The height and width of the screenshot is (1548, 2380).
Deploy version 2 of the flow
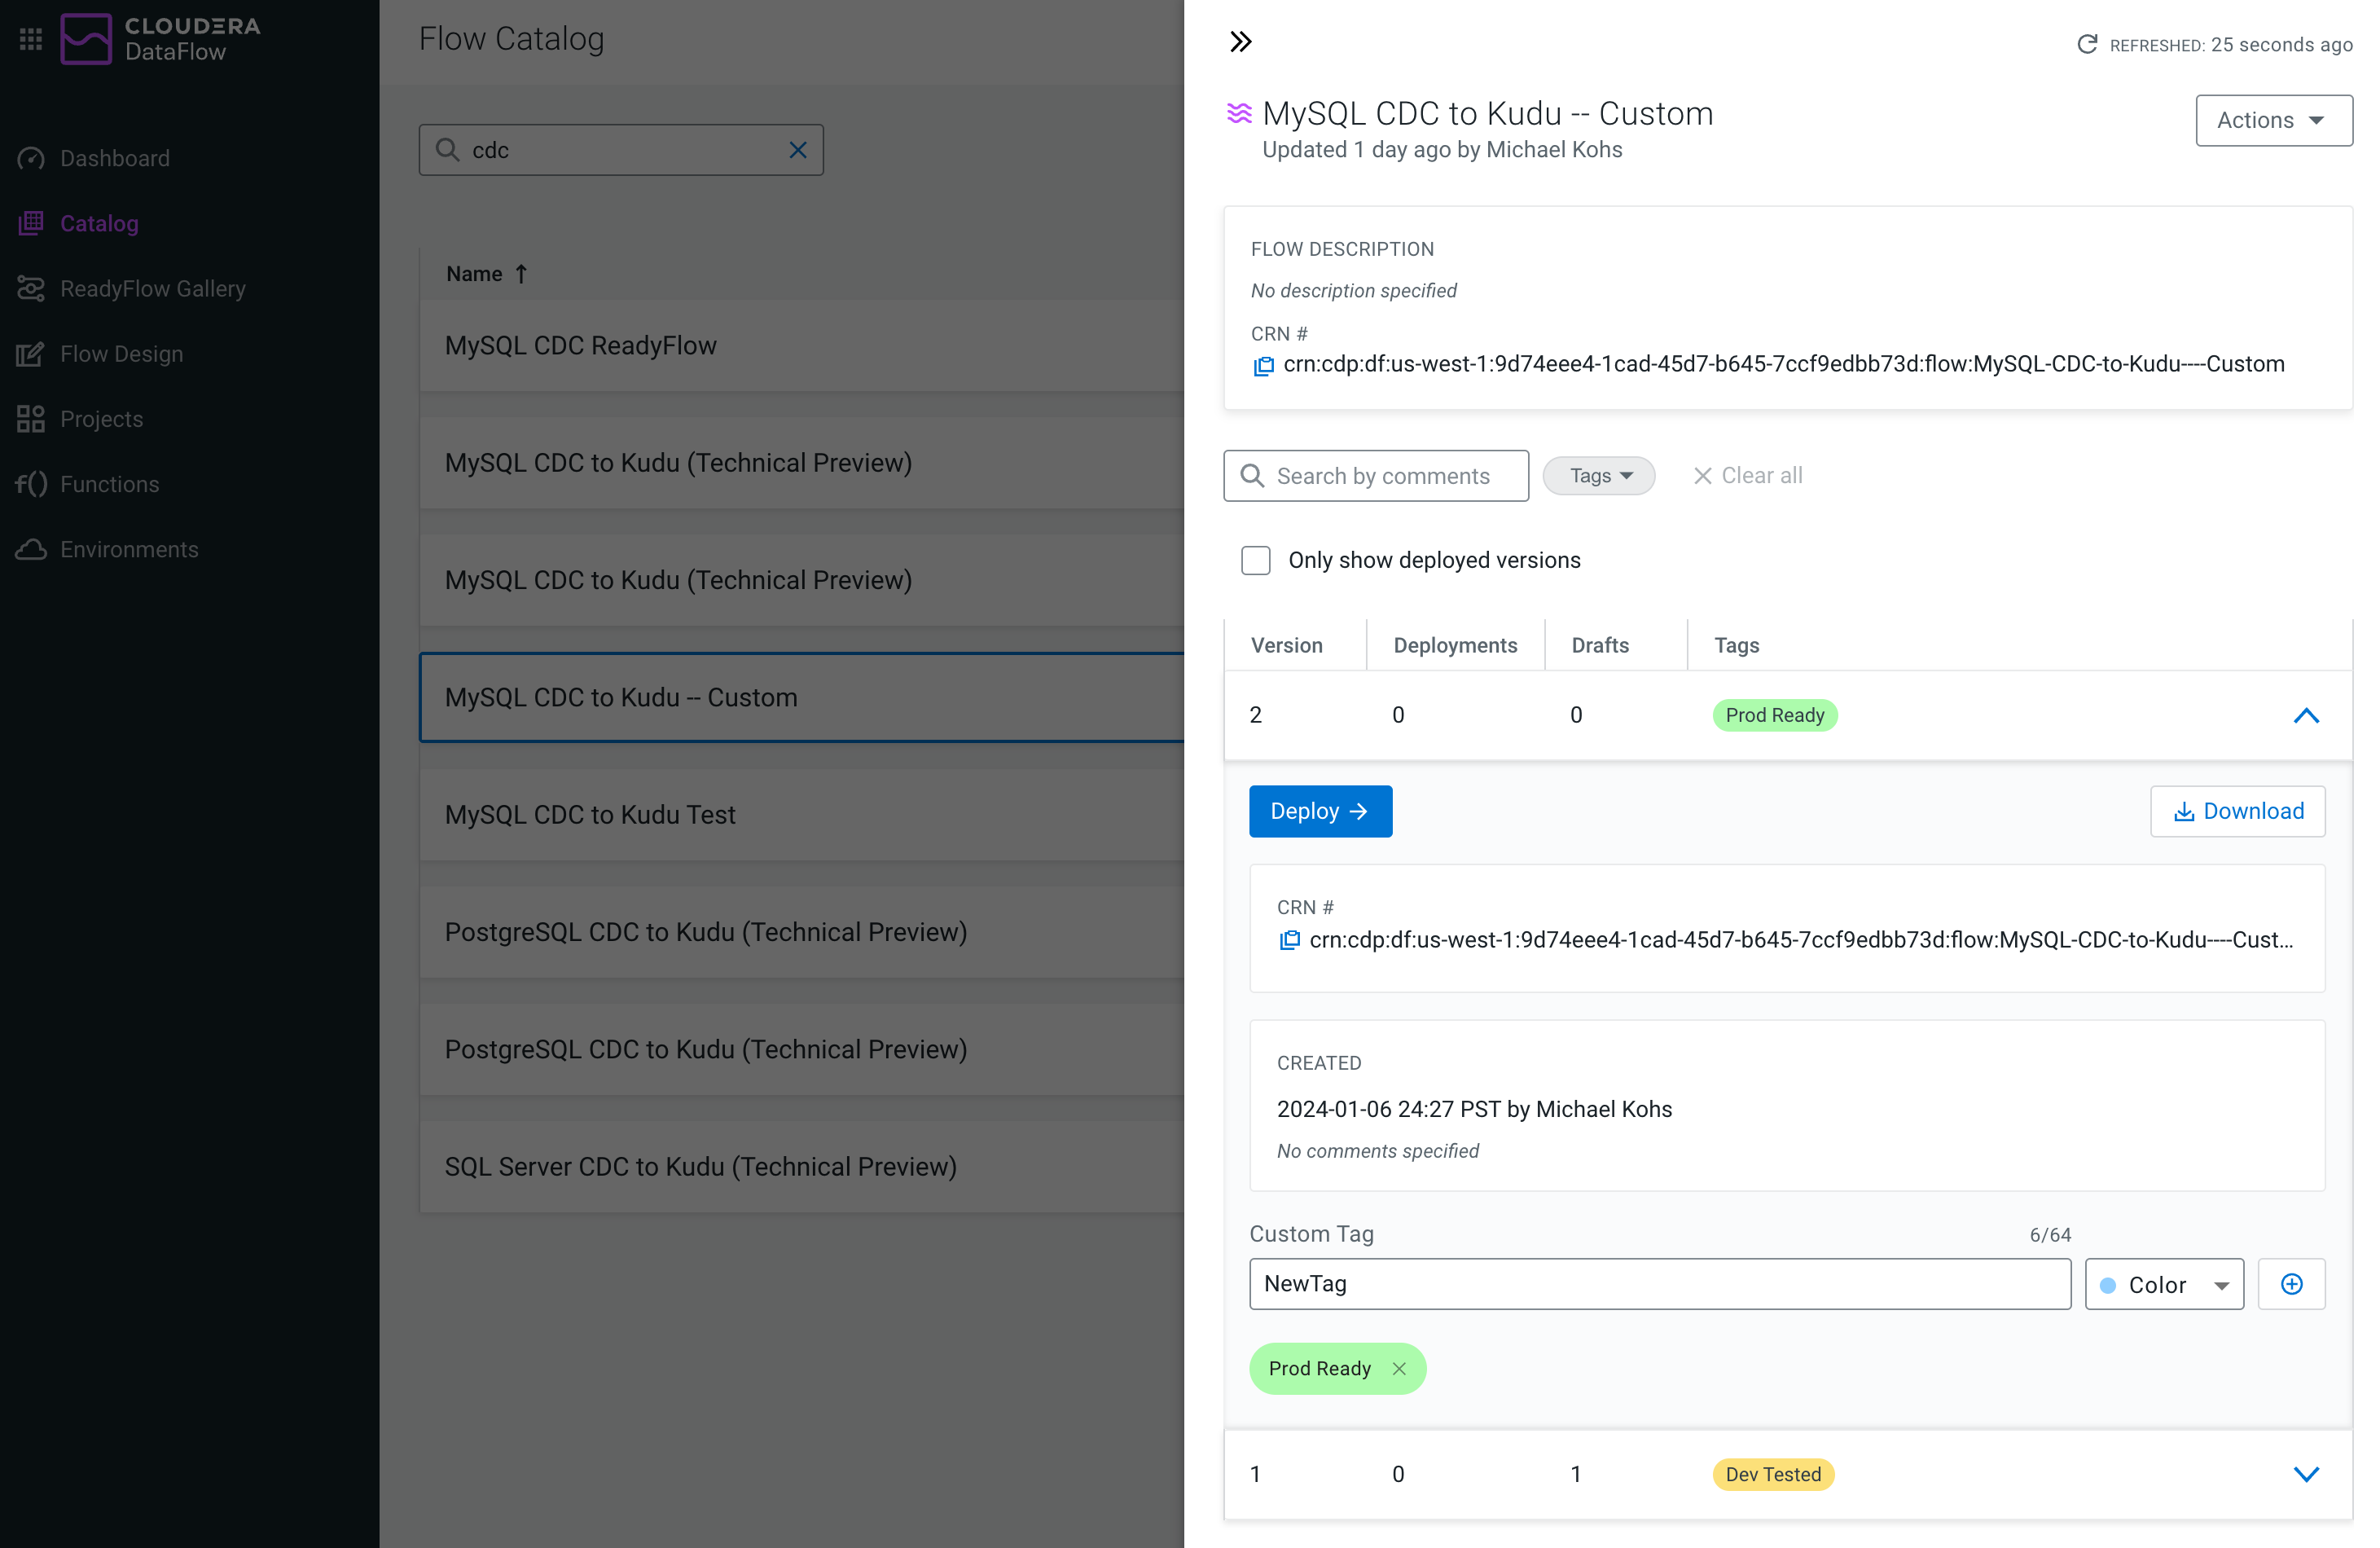click(x=1319, y=811)
